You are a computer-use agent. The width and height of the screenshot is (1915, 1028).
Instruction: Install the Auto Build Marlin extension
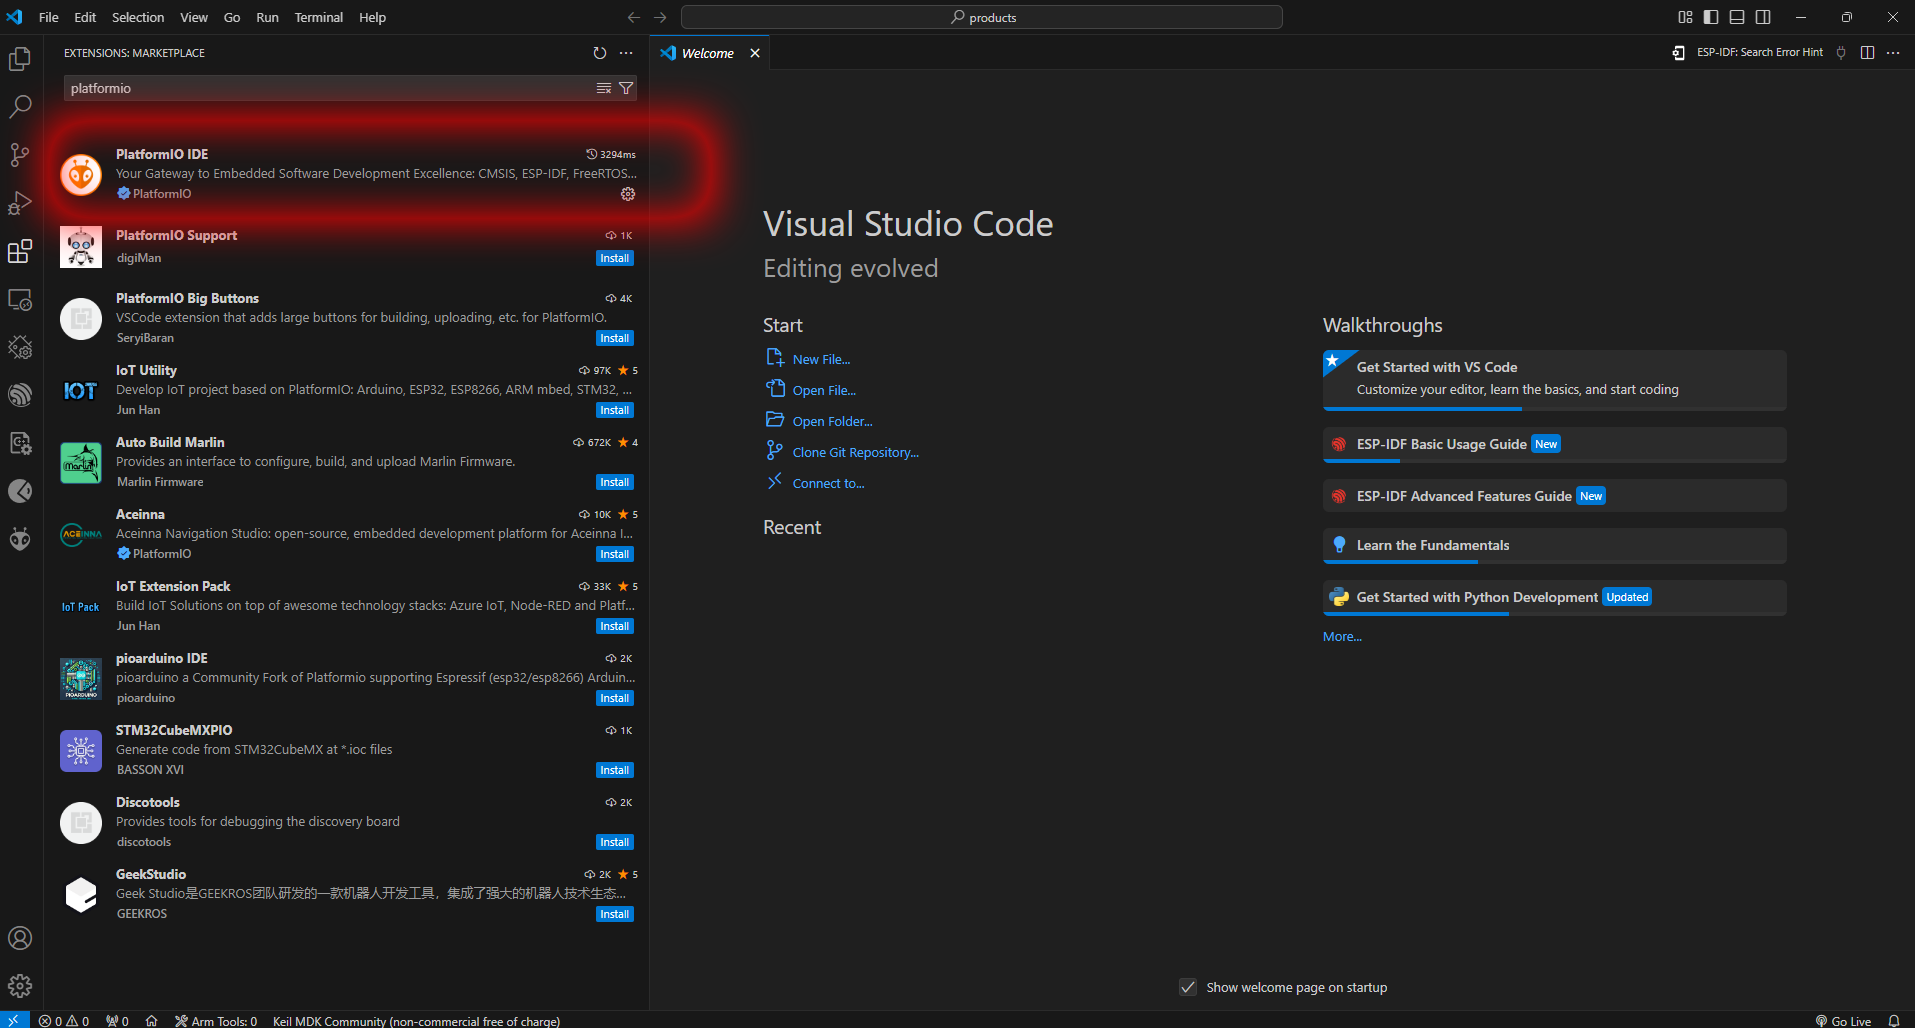[x=614, y=482]
